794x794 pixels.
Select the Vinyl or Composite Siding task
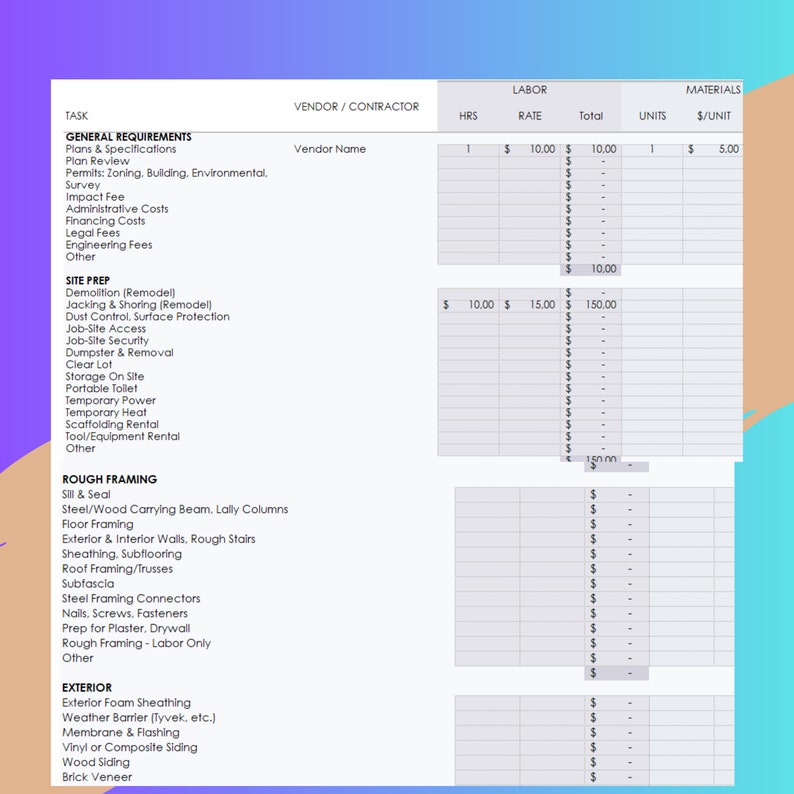click(x=130, y=747)
